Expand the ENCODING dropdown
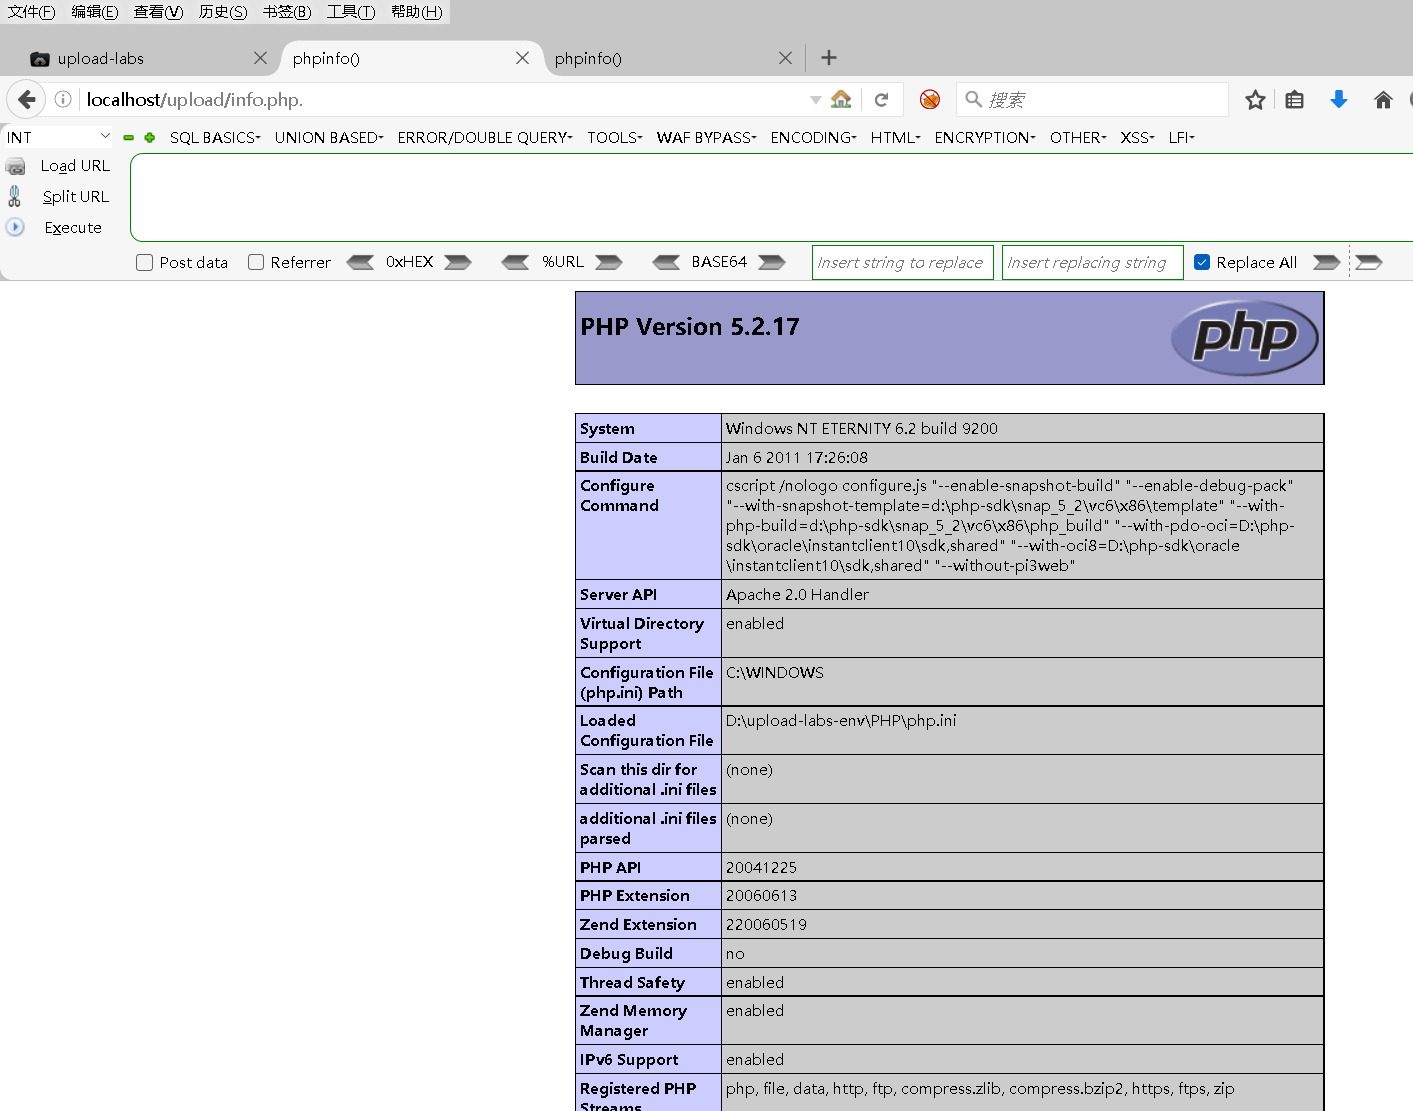The width and height of the screenshot is (1413, 1111). pos(813,138)
